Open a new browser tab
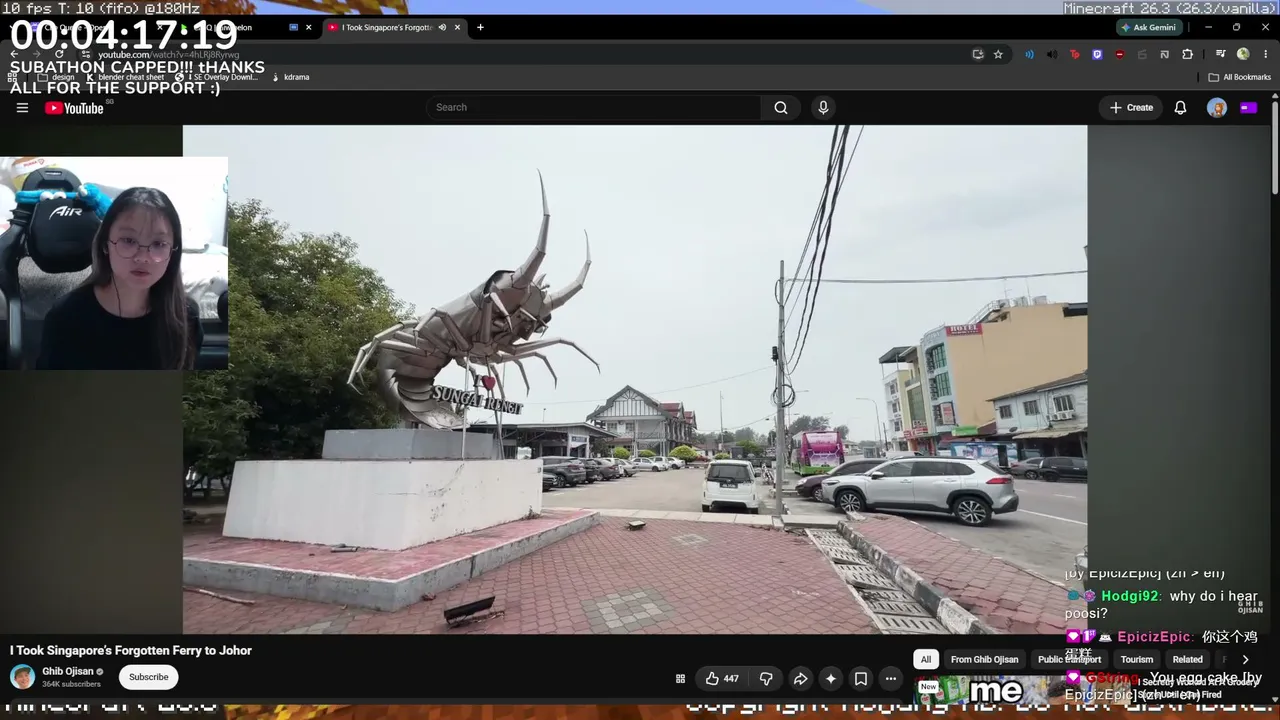The image size is (1280, 720). pyautogui.click(x=480, y=27)
